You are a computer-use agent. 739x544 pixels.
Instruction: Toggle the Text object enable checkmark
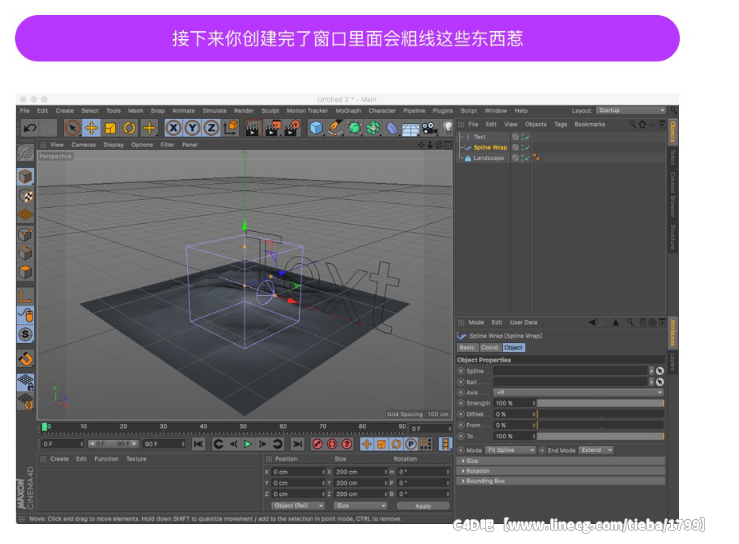[x=527, y=137]
